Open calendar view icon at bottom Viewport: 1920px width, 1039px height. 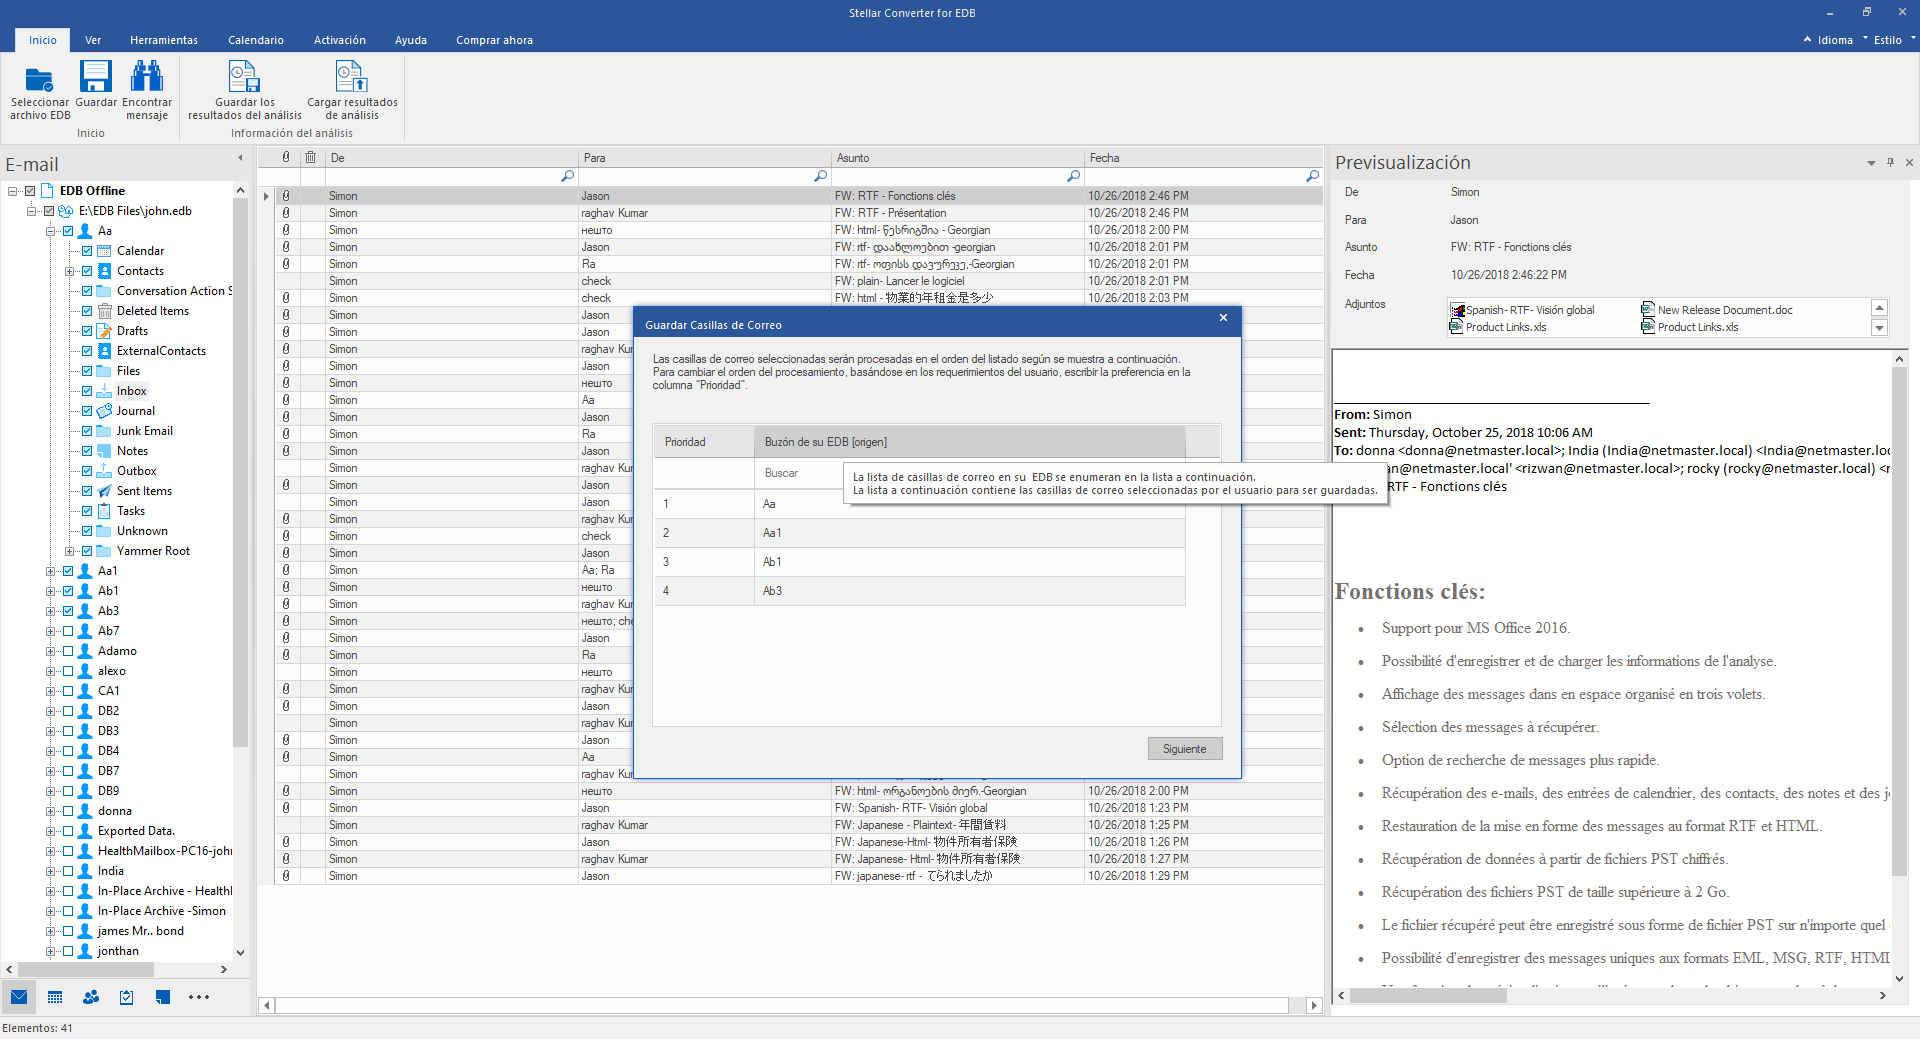tap(55, 997)
